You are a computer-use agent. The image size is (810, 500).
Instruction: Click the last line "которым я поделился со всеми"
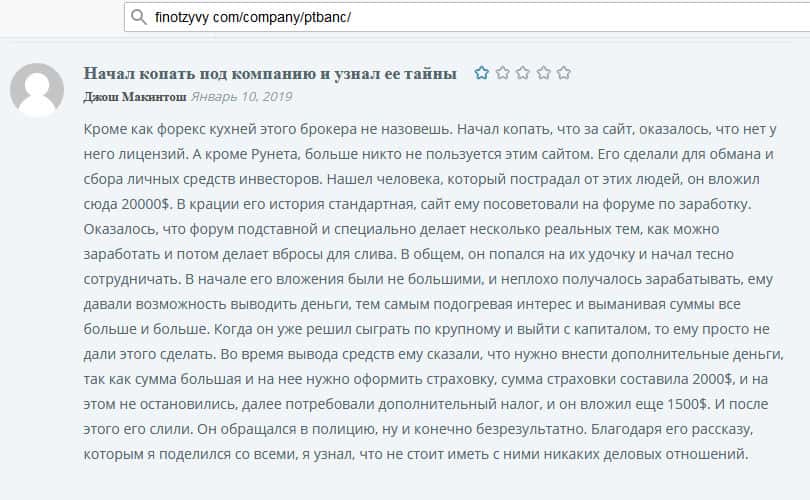(x=190, y=455)
